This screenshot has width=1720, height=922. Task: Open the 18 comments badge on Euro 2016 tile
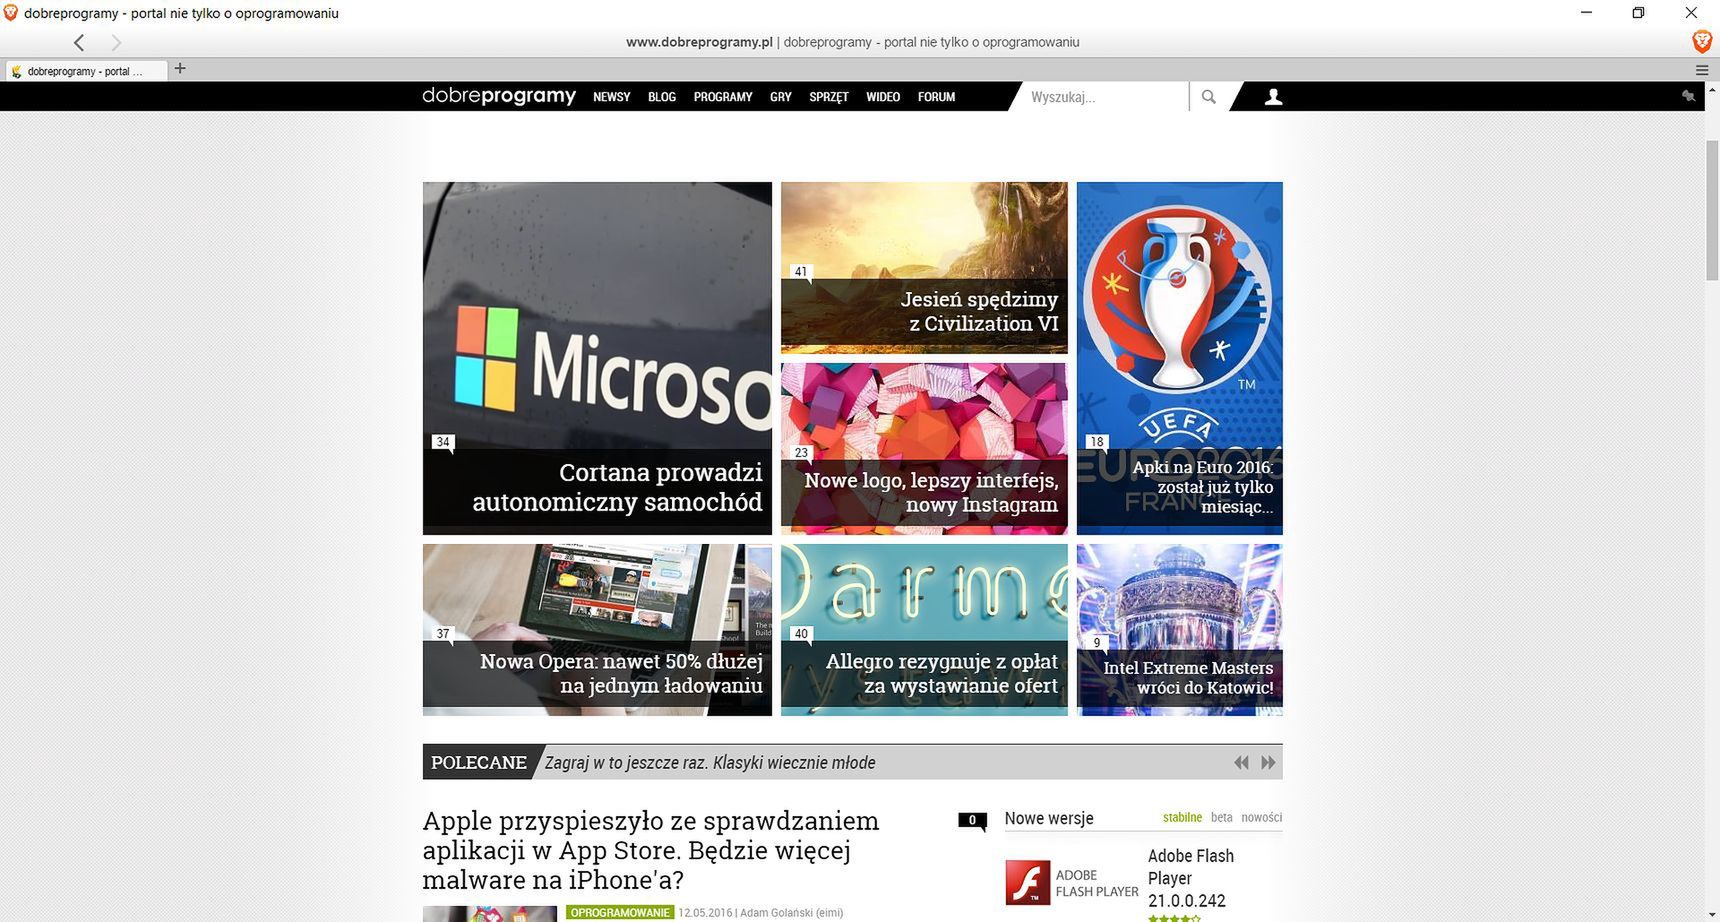pyautogui.click(x=1097, y=442)
